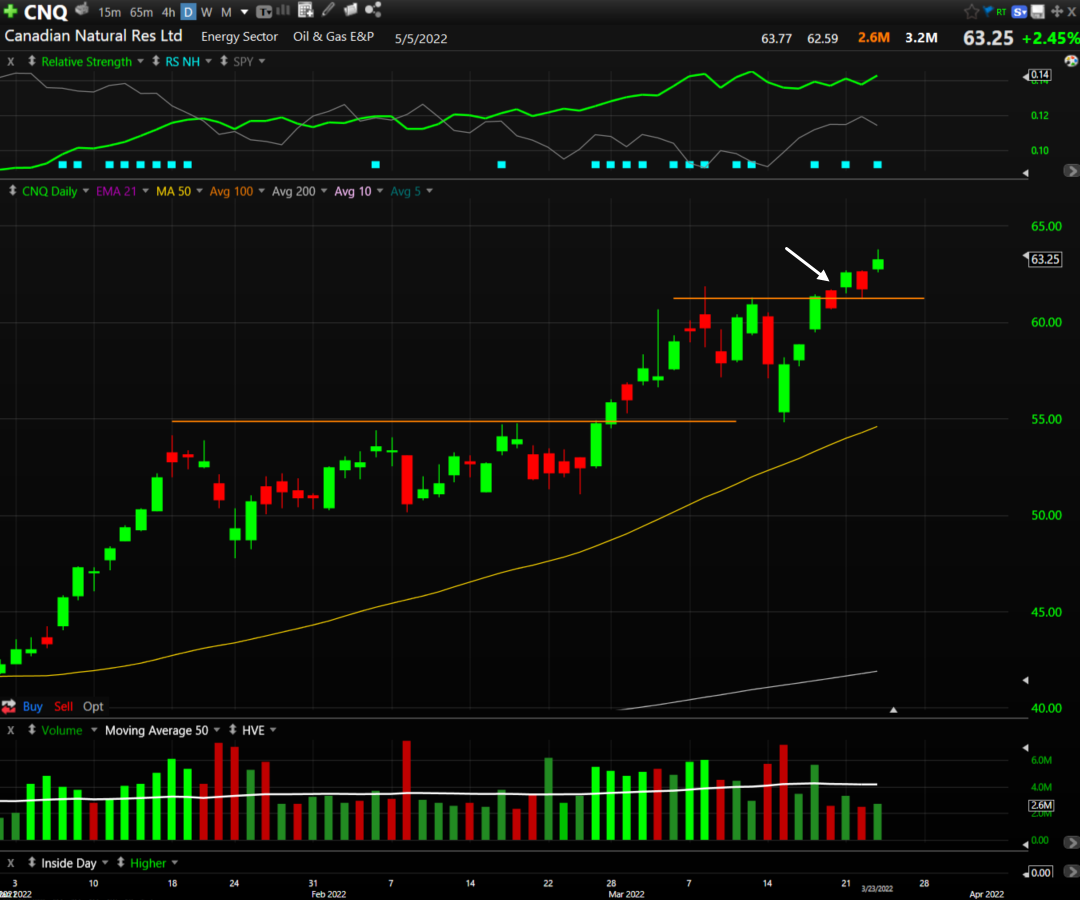Open the Volume indicator dropdown

pyautogui.click(x=94, y=729)
